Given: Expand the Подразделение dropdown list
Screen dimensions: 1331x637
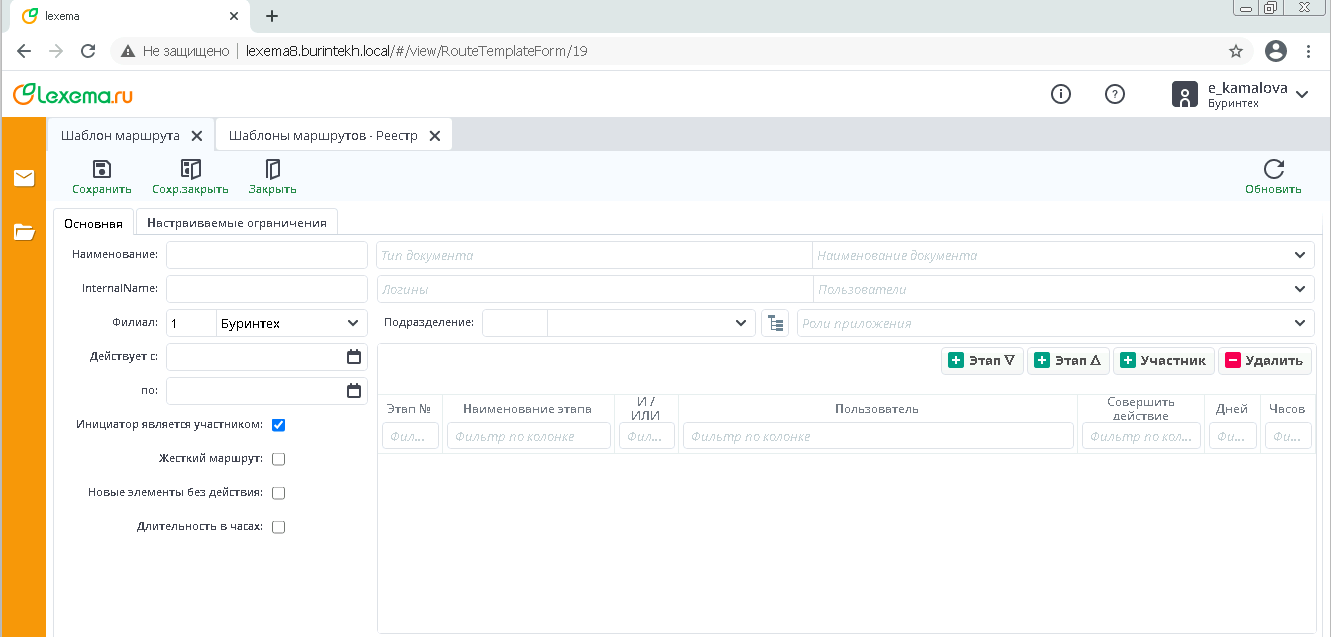Looking at the screenshot, I should (740, 323).
